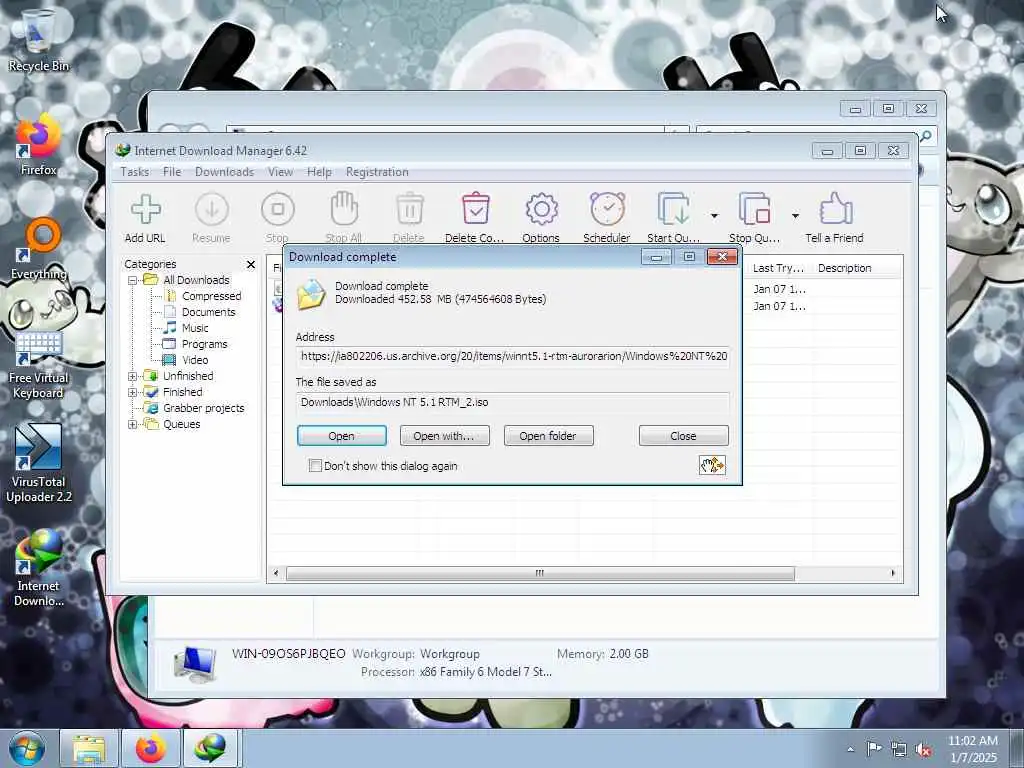
Task: Click the Stop Queue toolbar icon
Action: 754,210
